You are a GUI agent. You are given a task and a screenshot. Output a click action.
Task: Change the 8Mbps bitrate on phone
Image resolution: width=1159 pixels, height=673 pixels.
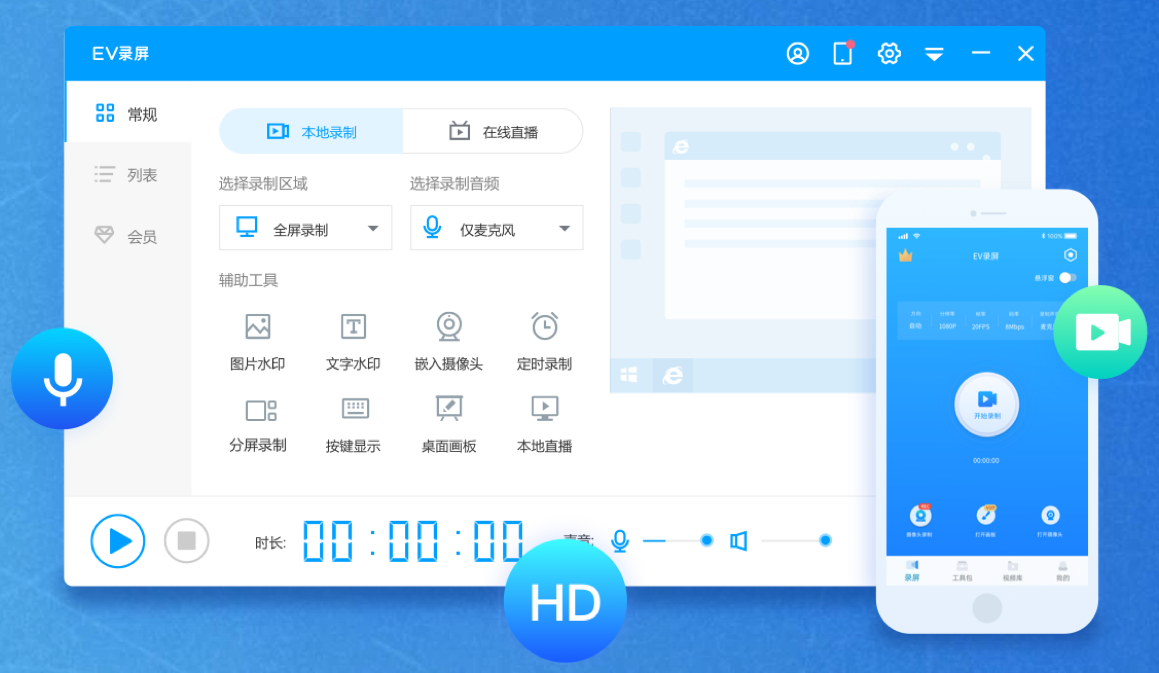click(x=1014, y=320)
